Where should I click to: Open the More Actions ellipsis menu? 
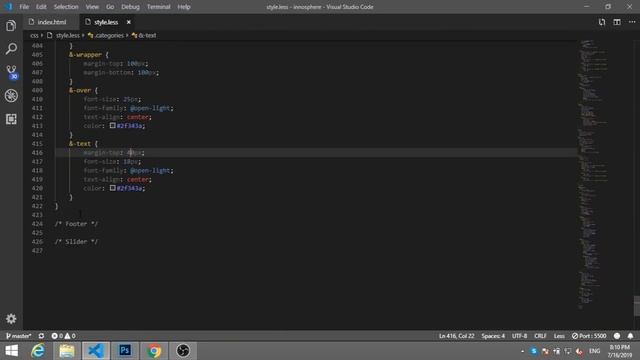[x=632, y=22]
